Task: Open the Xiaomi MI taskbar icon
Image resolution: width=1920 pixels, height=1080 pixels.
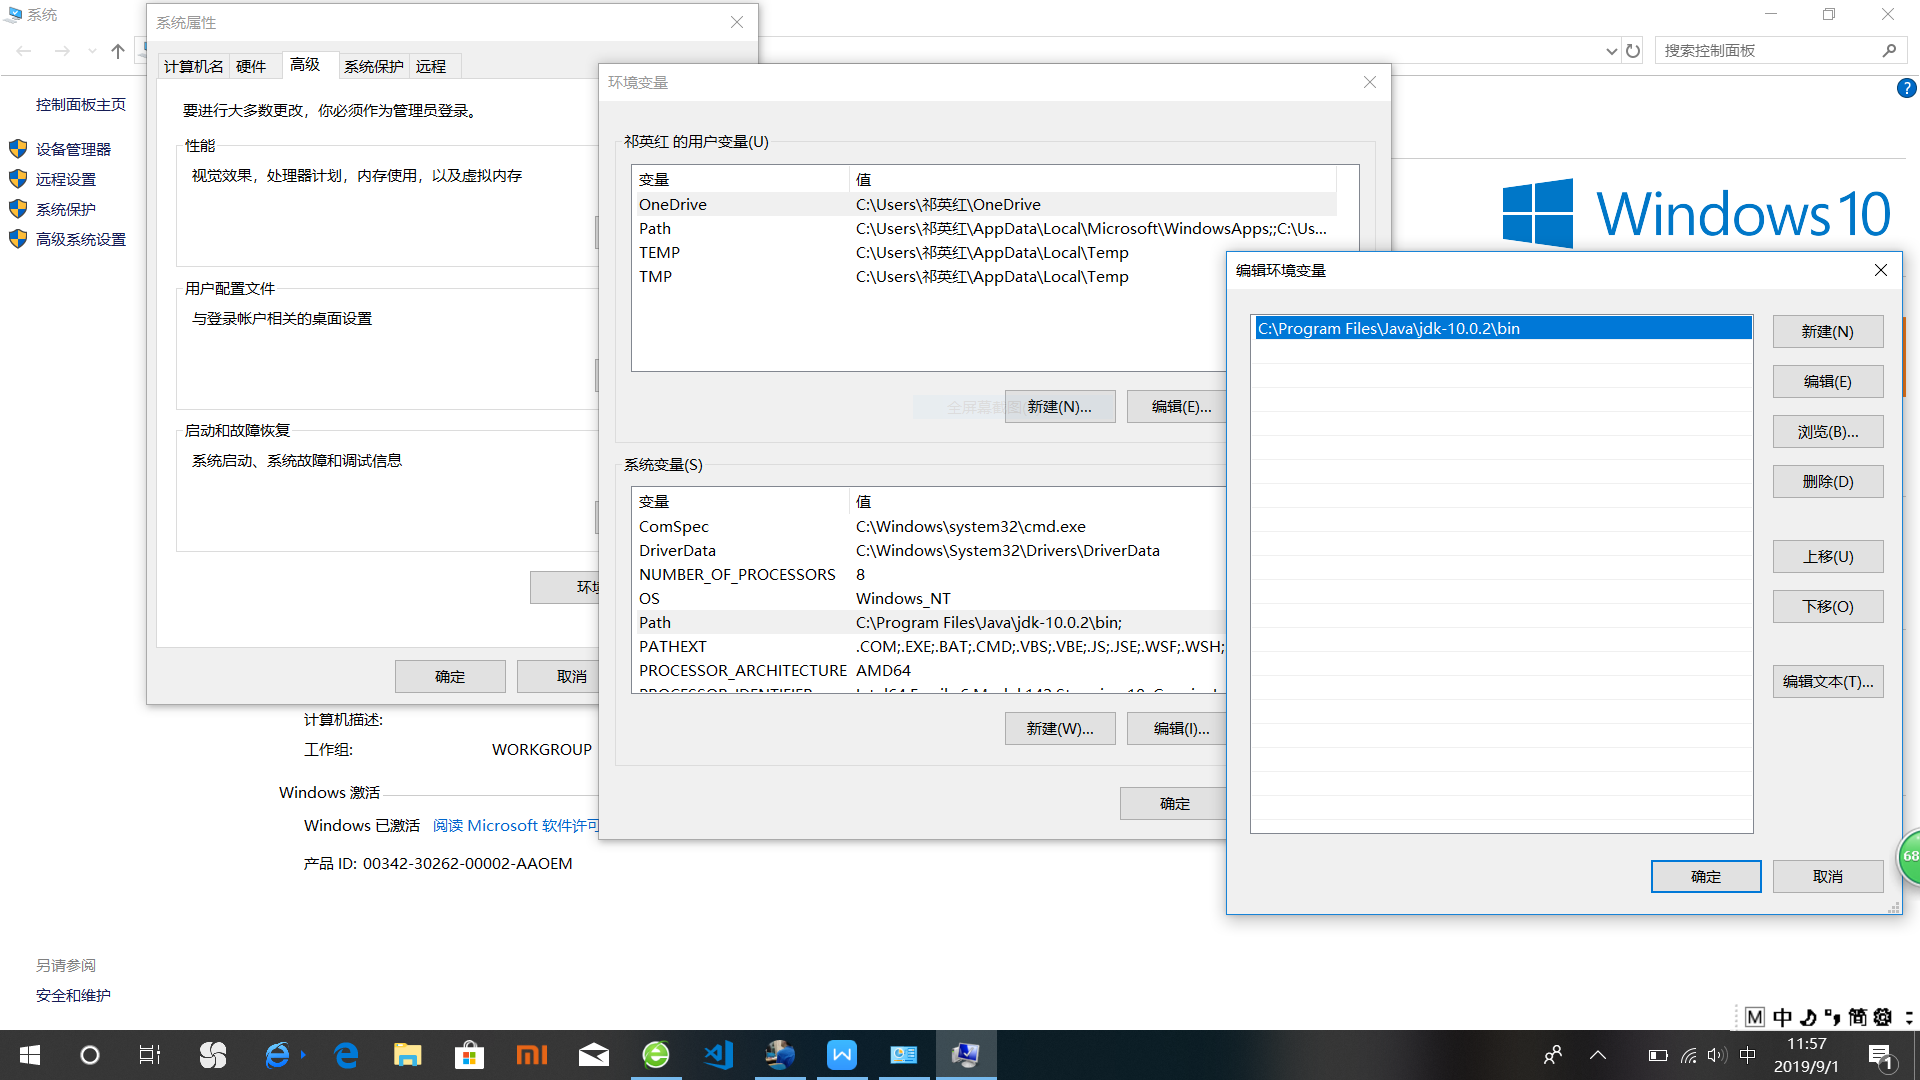Action: (531, 1055)
